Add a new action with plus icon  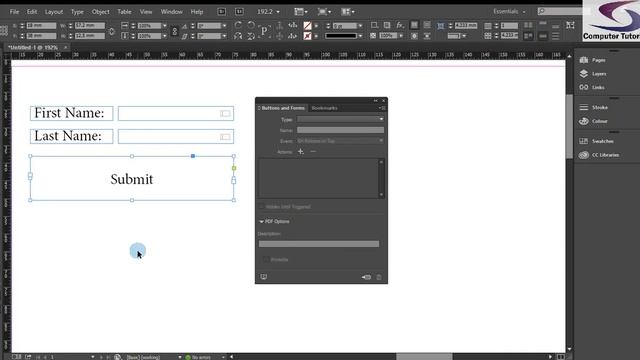coord(301,152)
